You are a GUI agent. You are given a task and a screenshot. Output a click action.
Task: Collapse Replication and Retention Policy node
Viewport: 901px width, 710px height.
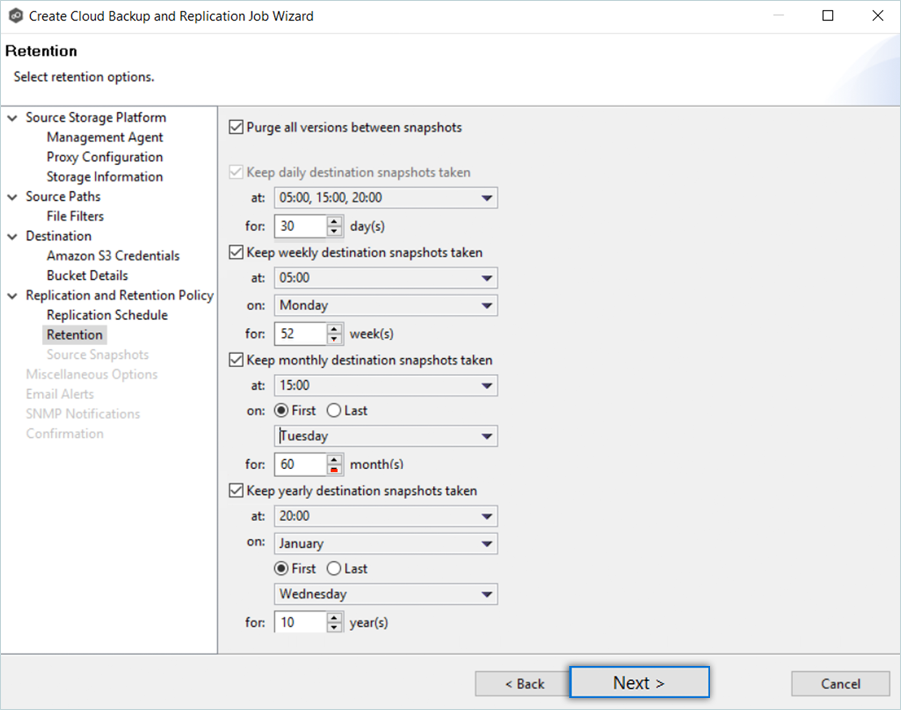coord(12,296)
